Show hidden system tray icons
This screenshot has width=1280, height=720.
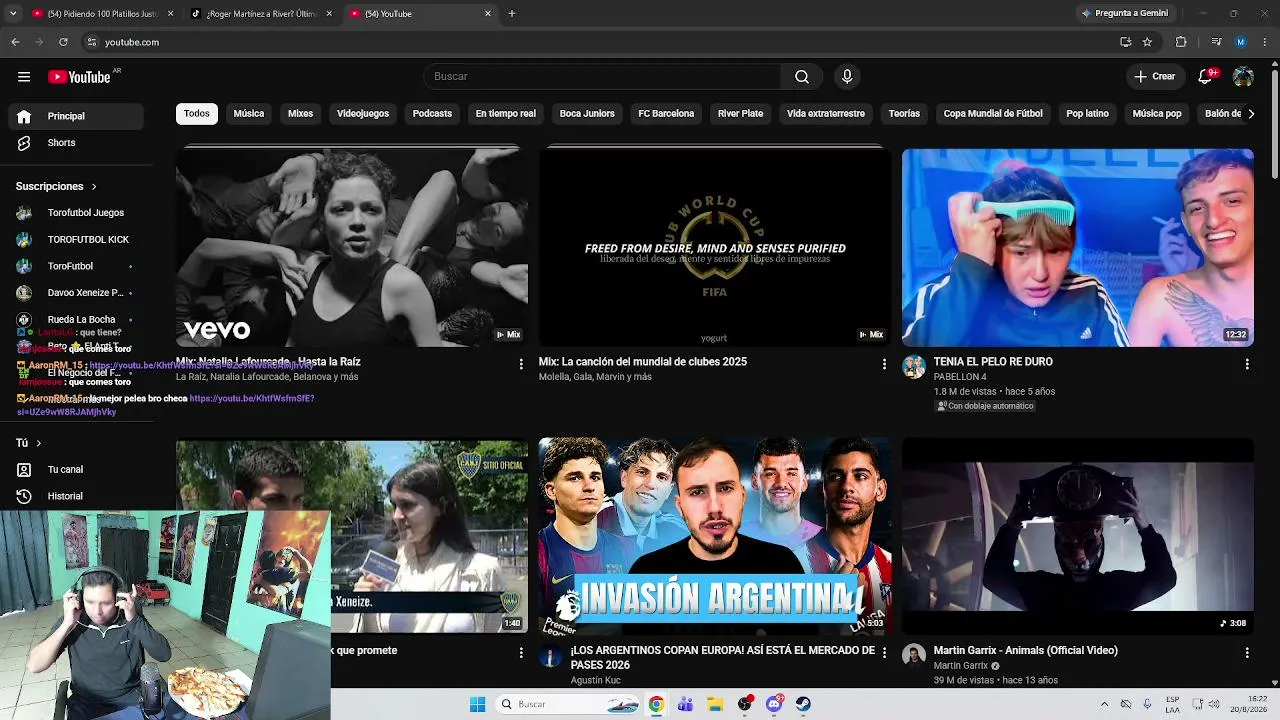[1104, 704]
